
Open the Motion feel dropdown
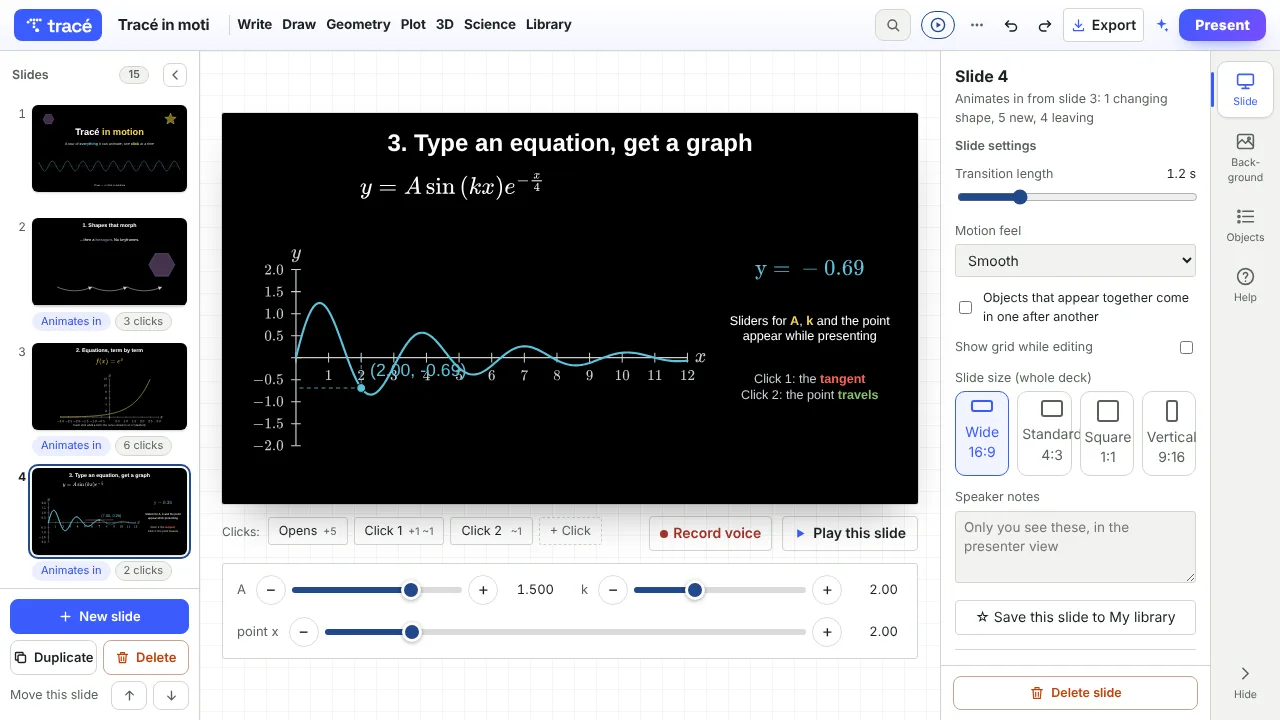pos(1075,261)
